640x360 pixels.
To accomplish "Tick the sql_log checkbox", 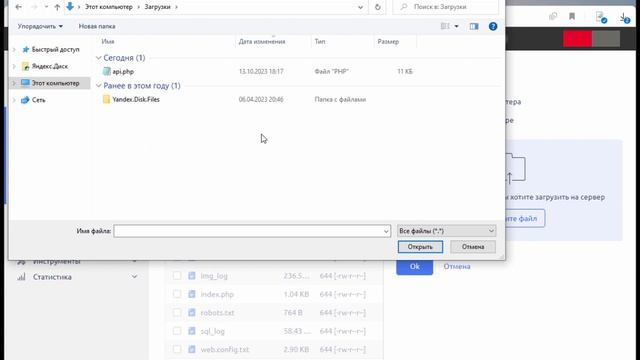I will (177, 331).
